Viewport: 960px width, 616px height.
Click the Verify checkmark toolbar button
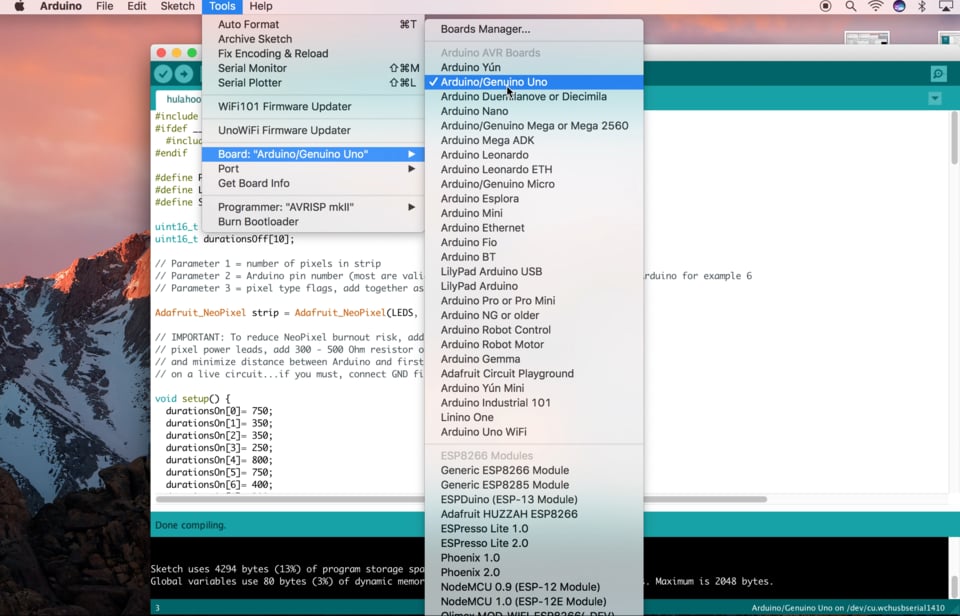tap(163, 74)
